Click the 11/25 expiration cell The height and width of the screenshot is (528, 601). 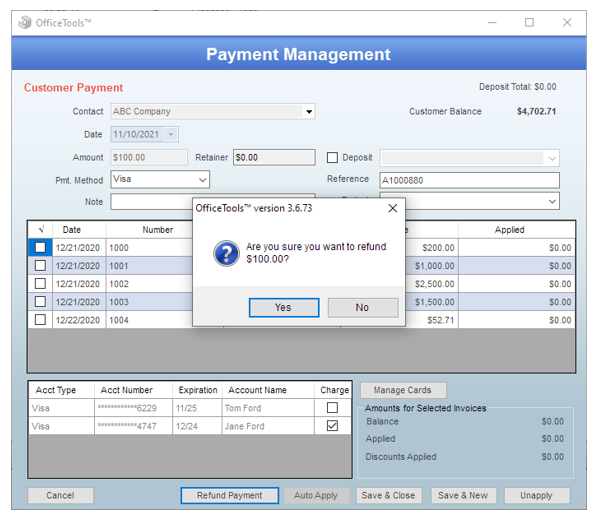tap(197, 408)
